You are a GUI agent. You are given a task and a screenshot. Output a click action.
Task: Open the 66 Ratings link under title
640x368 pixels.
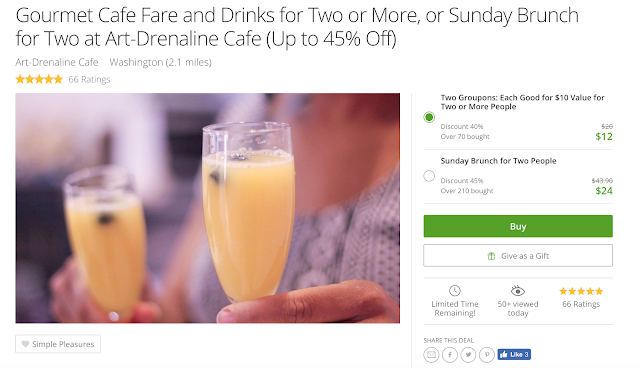[89, 79]
